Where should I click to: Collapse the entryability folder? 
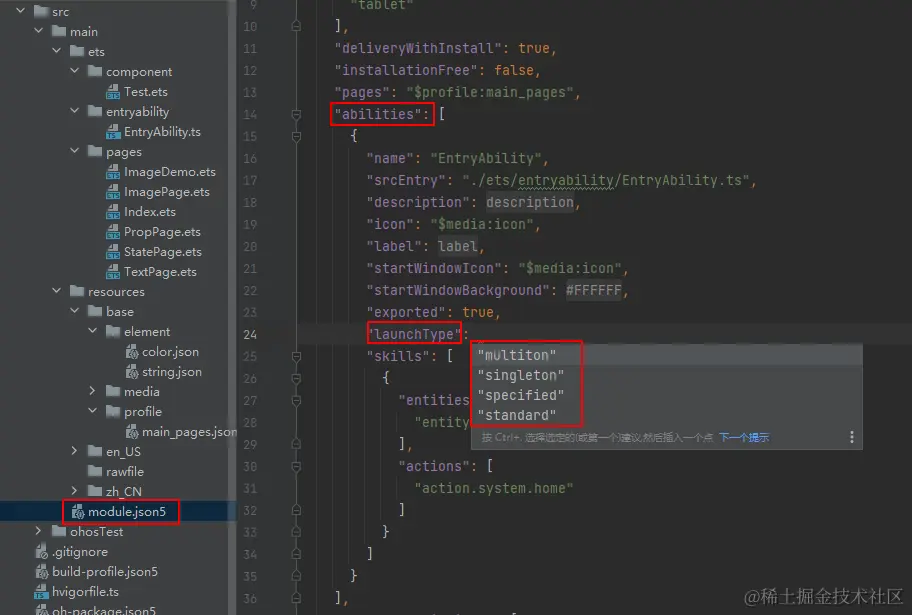pyautogui.click(x=74, y=111)
